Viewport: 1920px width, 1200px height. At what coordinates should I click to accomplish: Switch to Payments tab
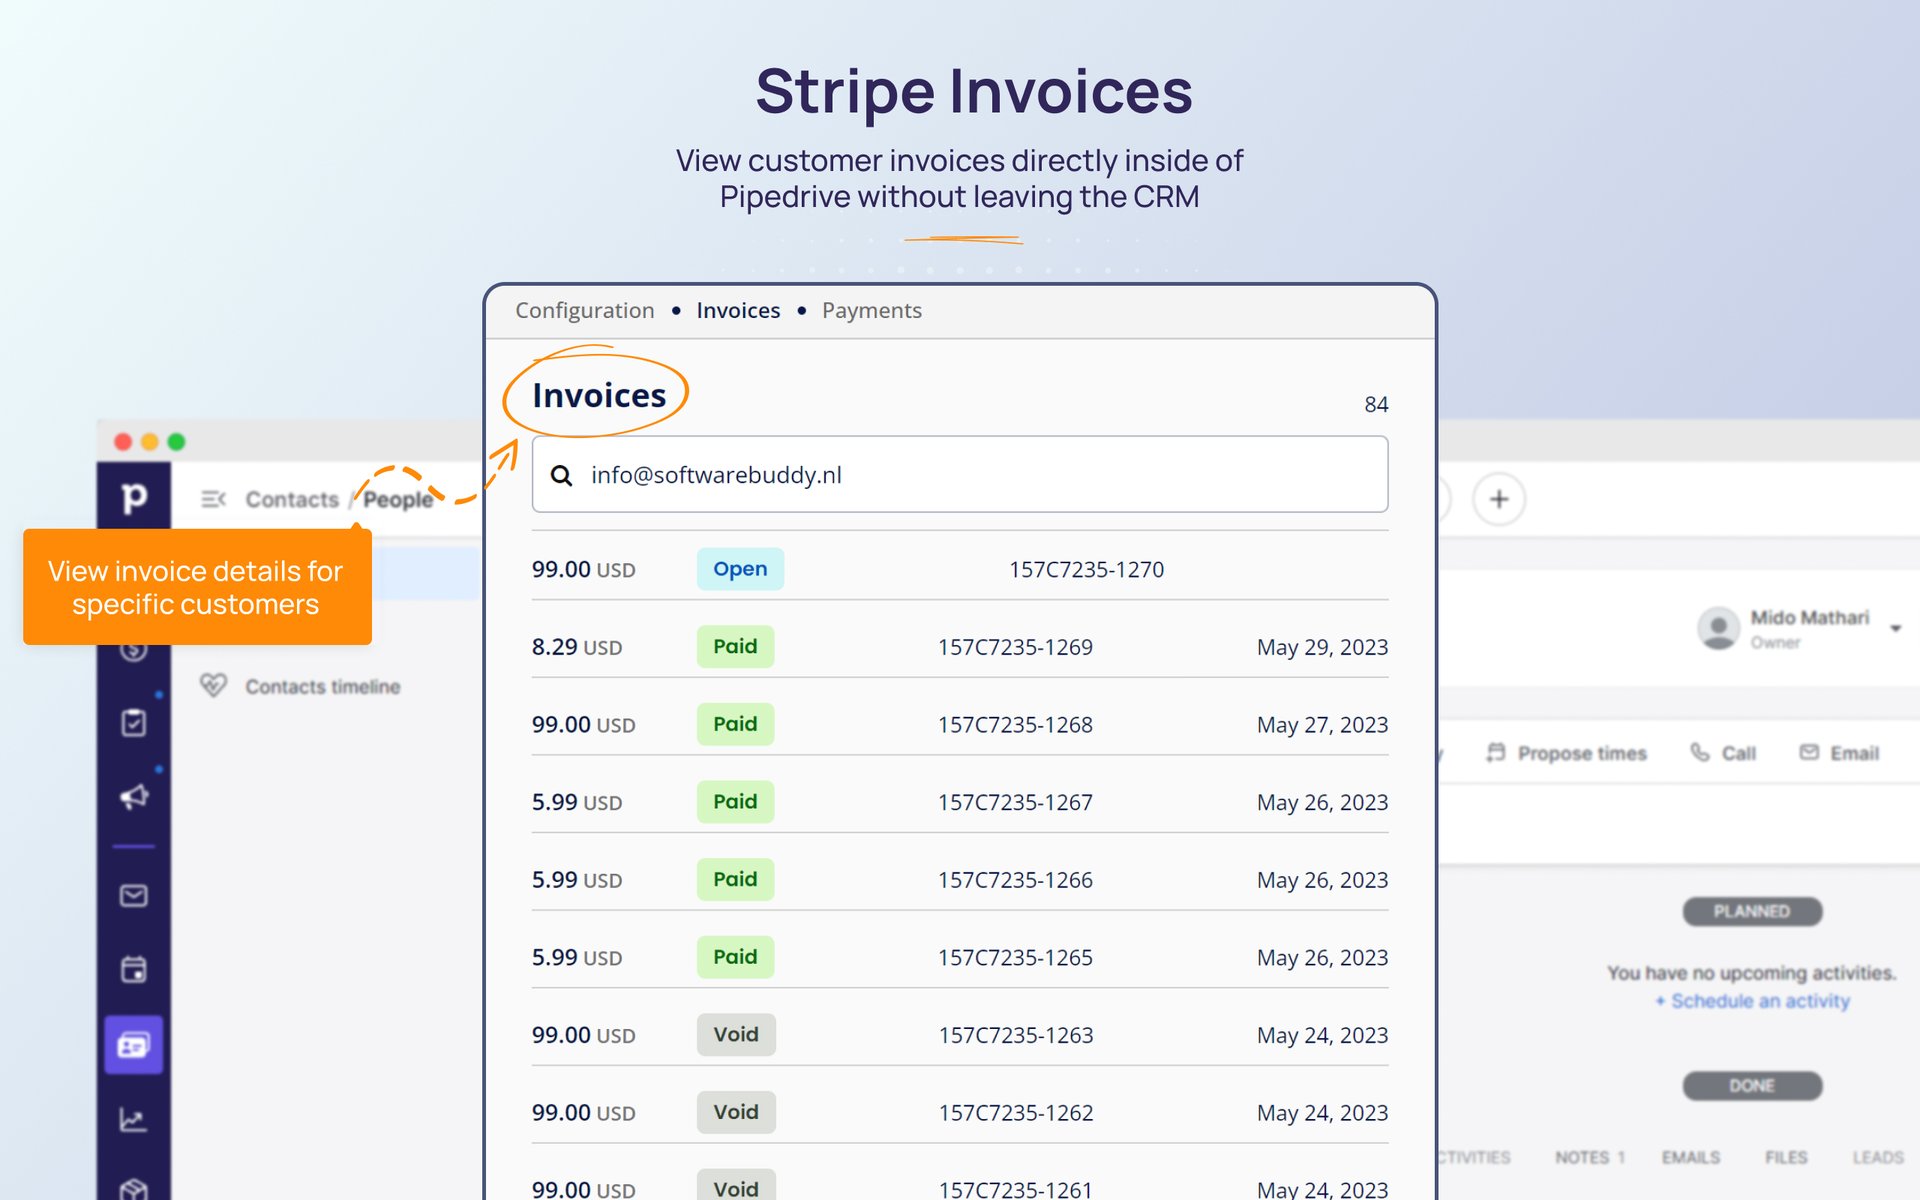871,311
